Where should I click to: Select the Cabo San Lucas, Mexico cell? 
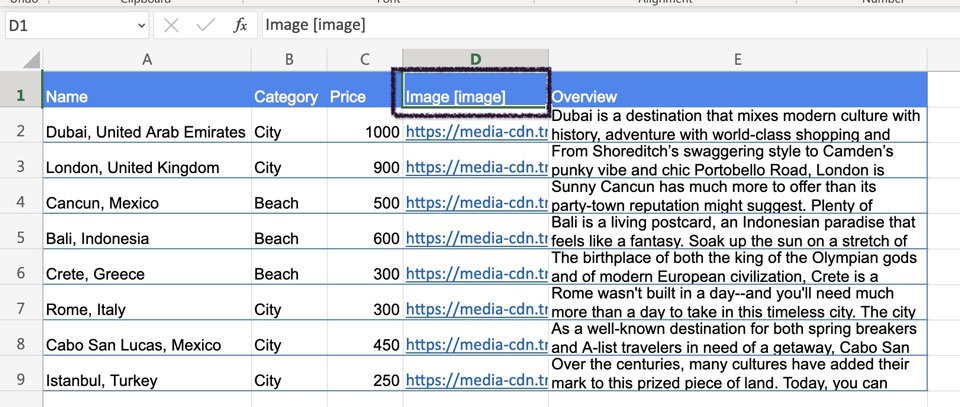pos(147,338)
